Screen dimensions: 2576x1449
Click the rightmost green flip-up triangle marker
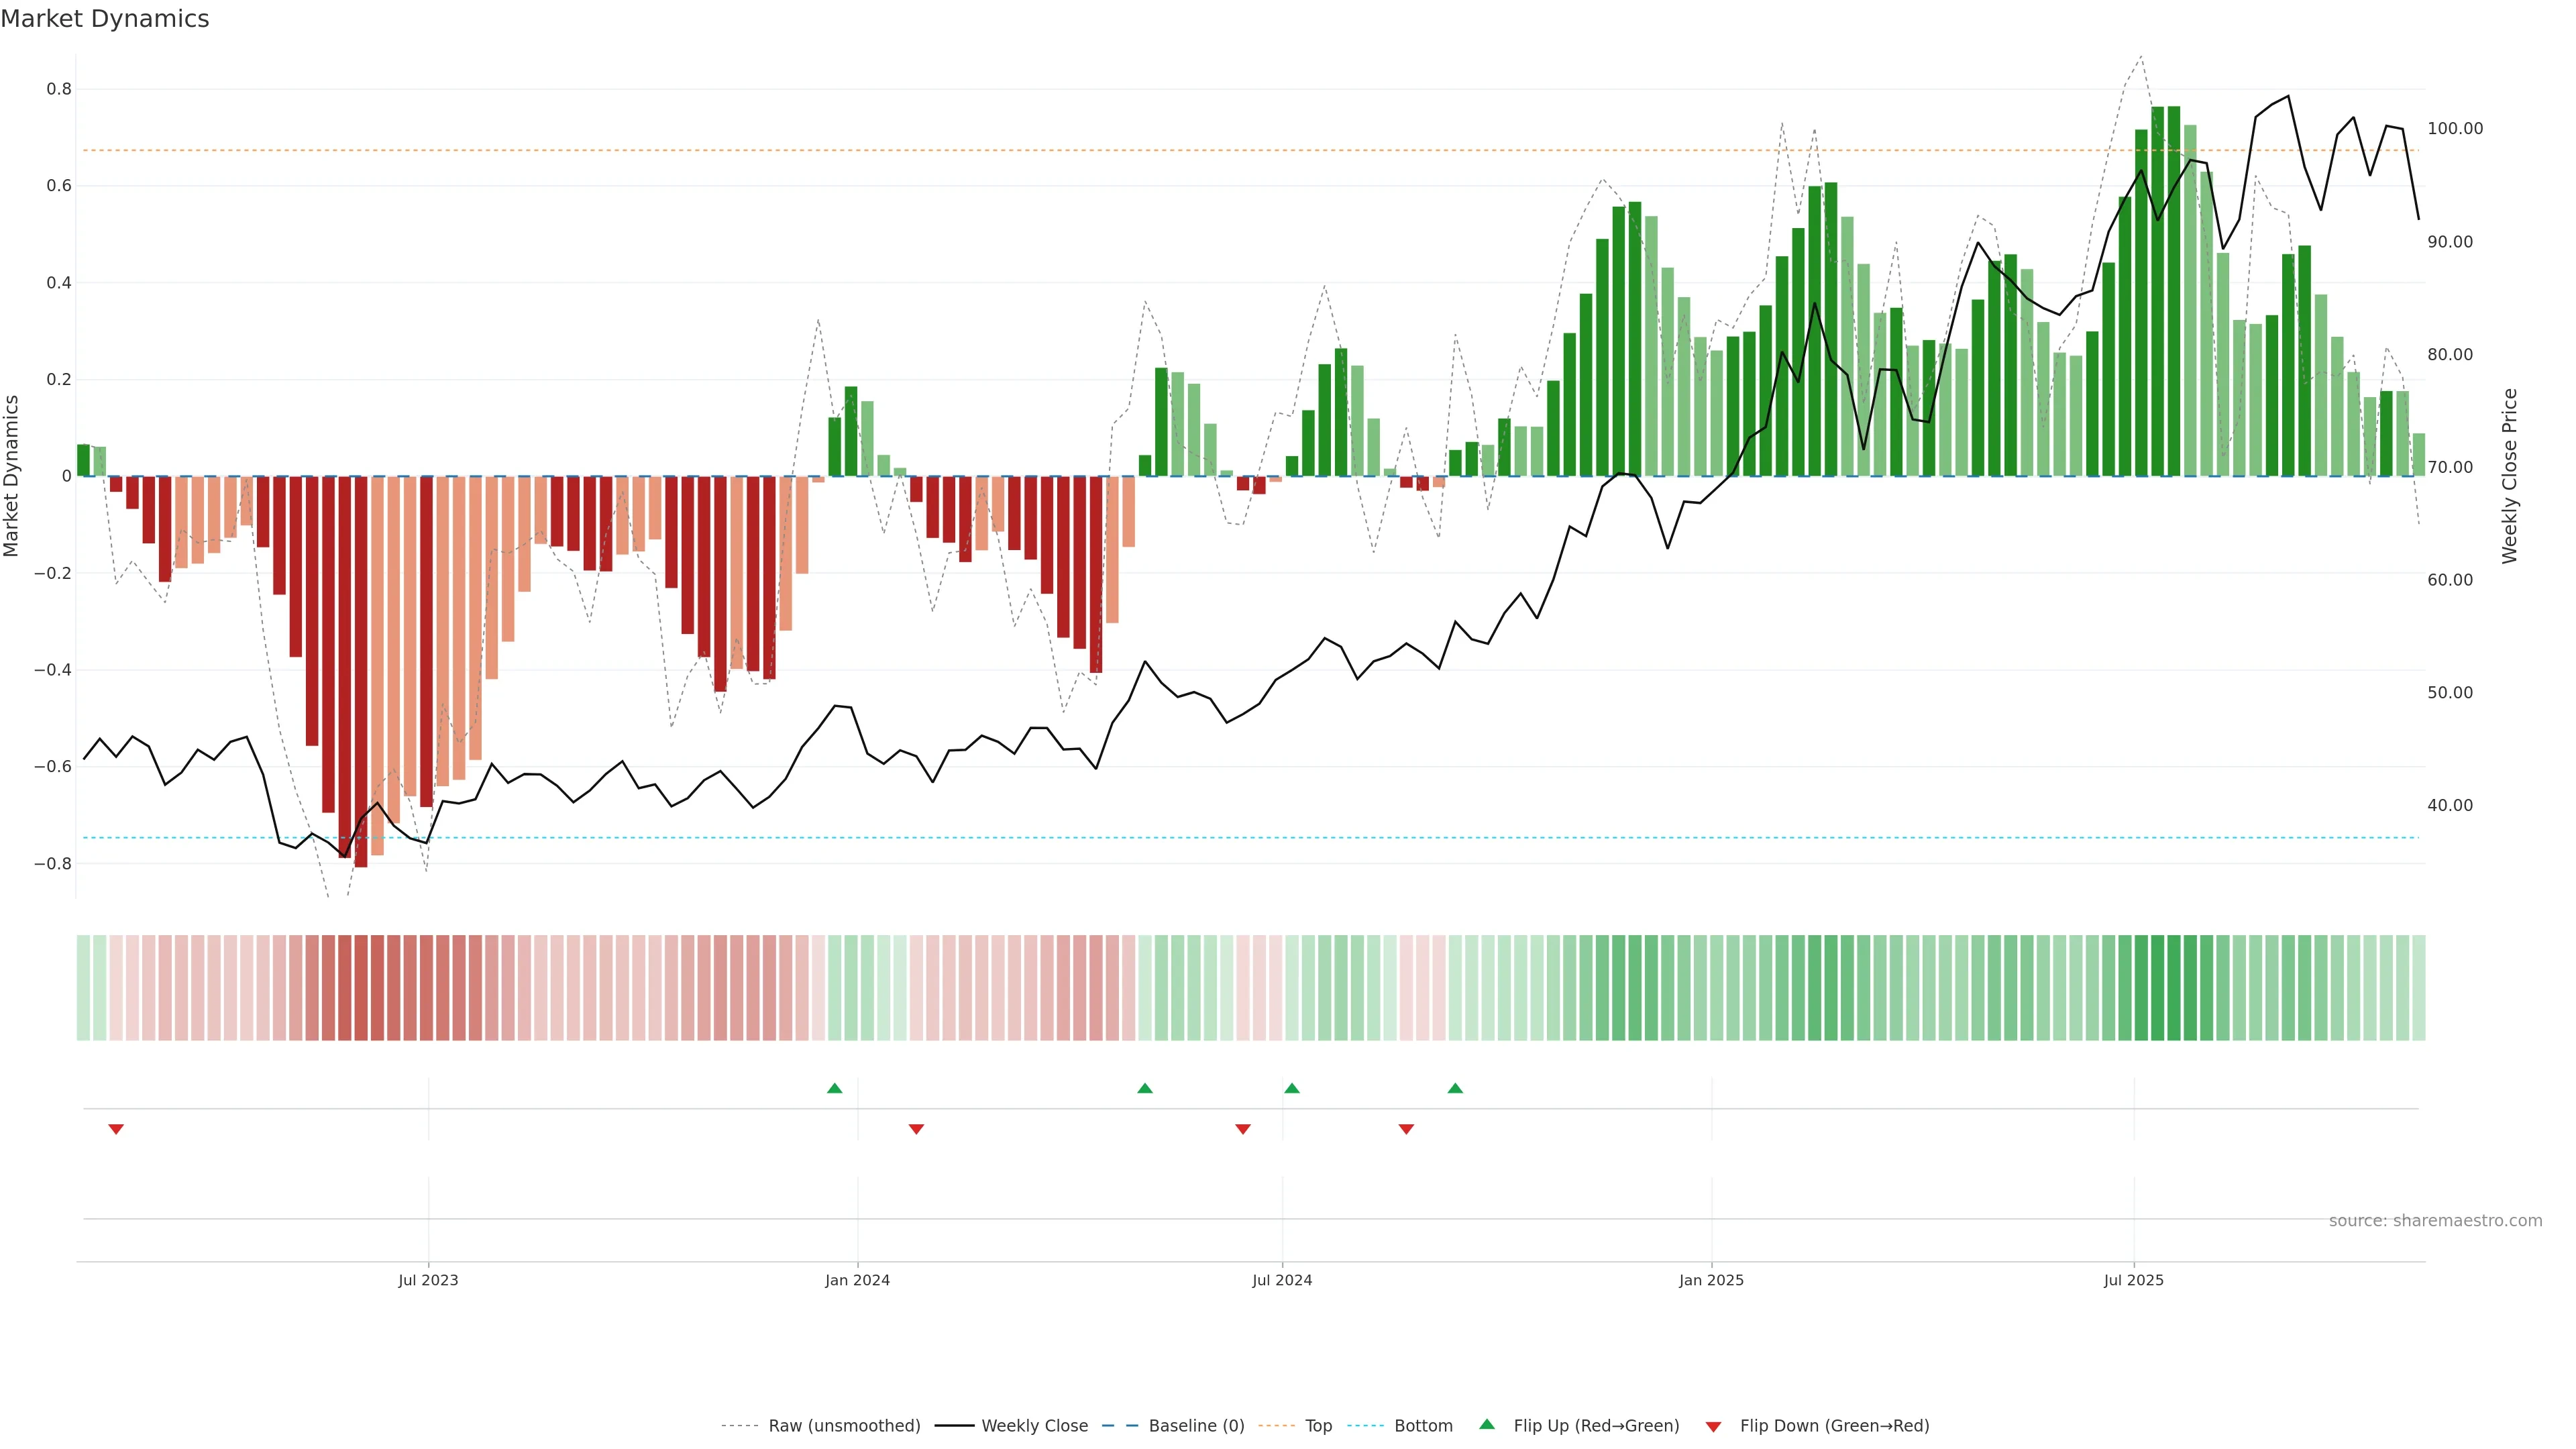click(1455, 1088)
